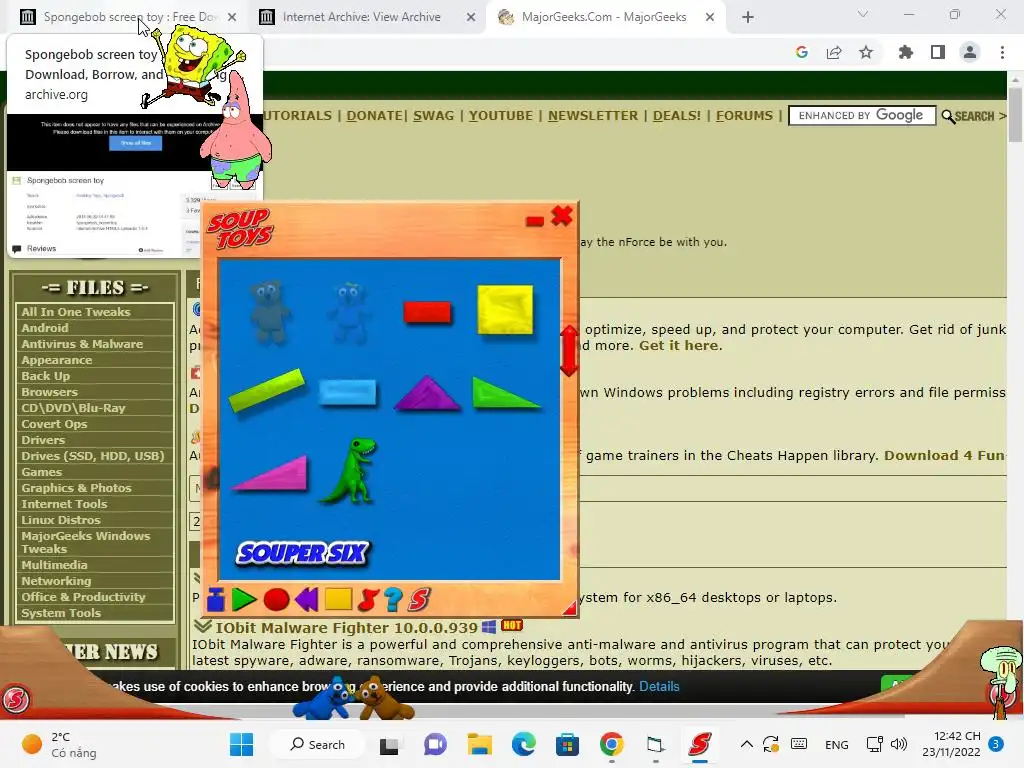Click the blue weight icon in Soup Toys toolbar
The image size is (1024, 768).
[x=216, y=599]
